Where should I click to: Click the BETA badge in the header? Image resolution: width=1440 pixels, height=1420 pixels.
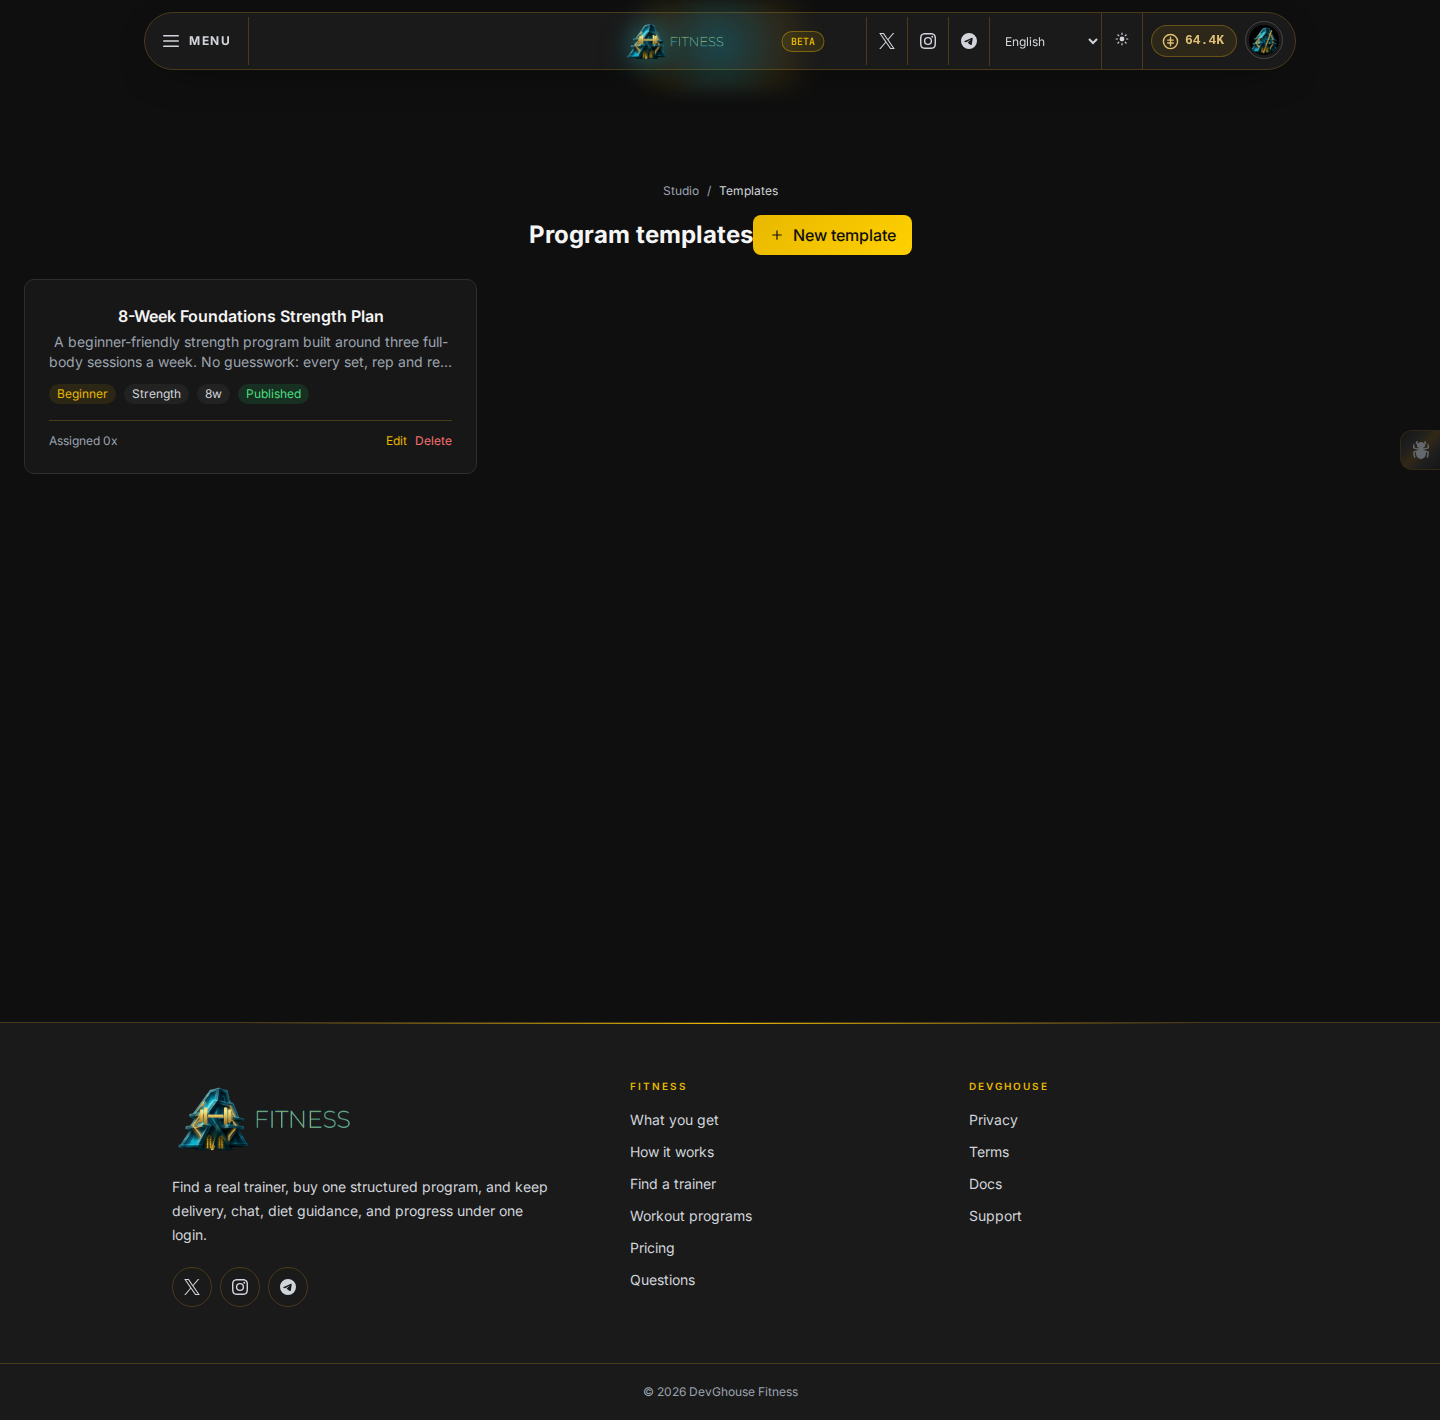[803, 41]
